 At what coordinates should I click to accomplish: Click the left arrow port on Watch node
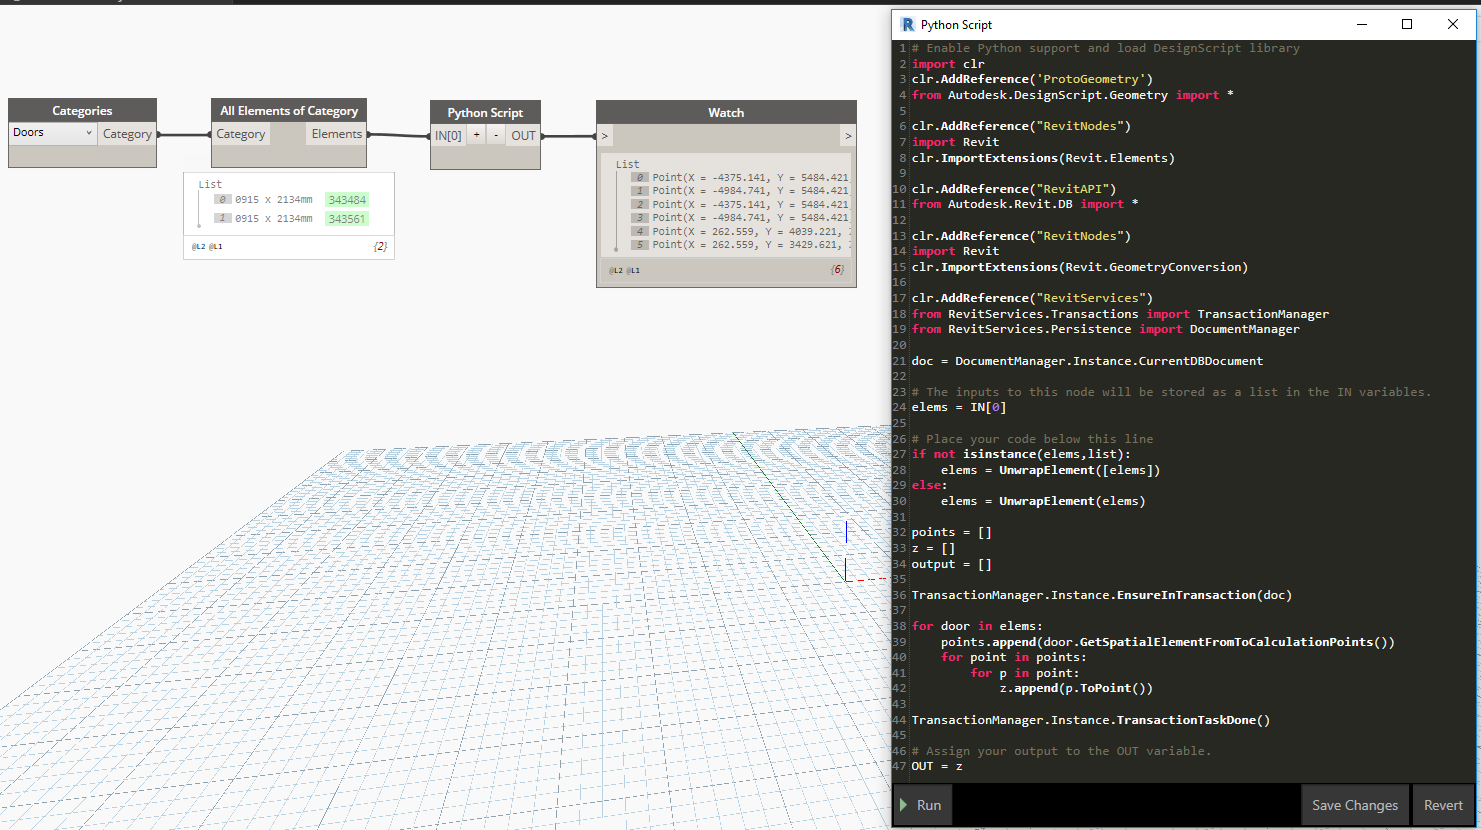pyautogui.click(x=605, y=136)
